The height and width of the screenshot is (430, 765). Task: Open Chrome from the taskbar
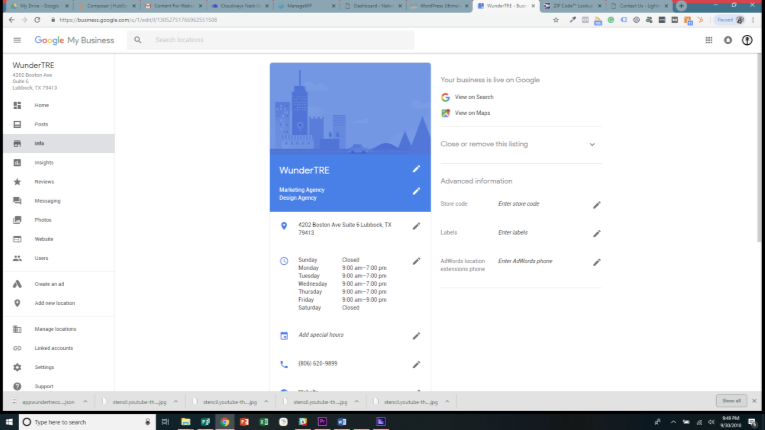(x=225, y=422)
